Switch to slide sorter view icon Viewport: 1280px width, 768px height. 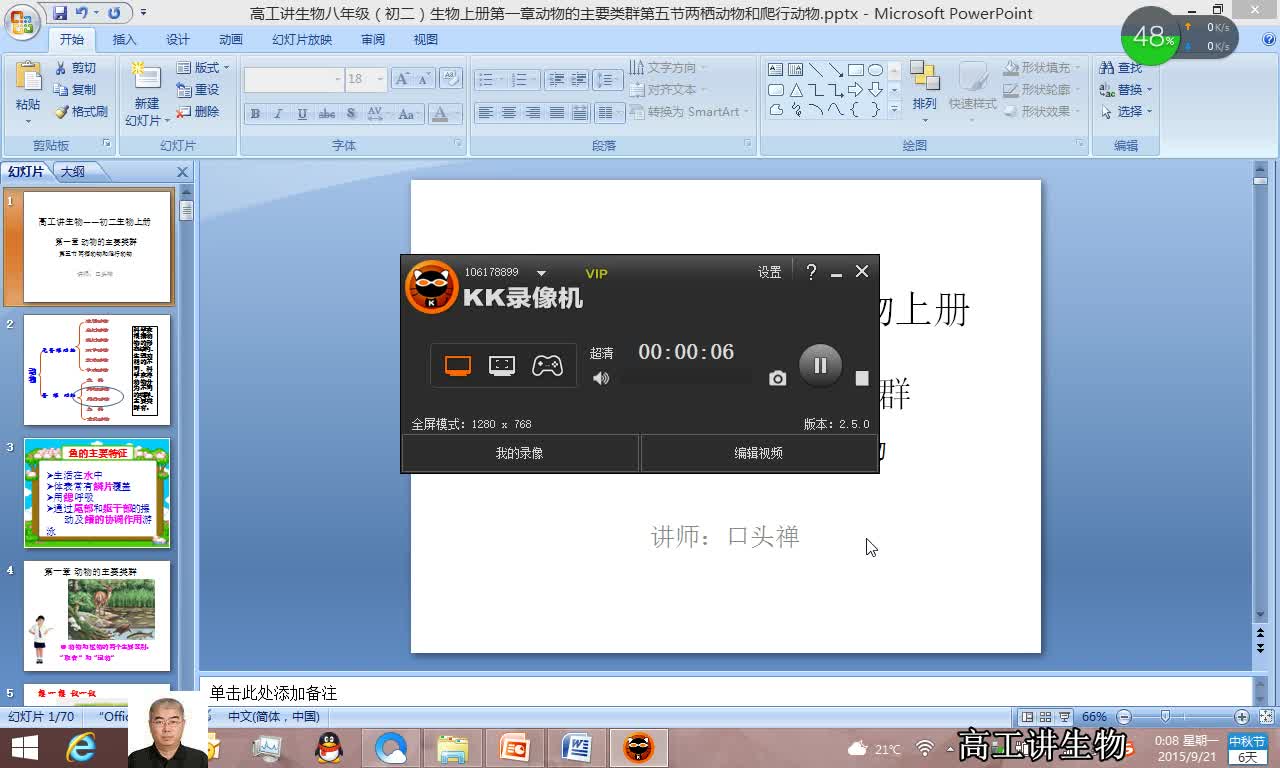point(1045,717)
